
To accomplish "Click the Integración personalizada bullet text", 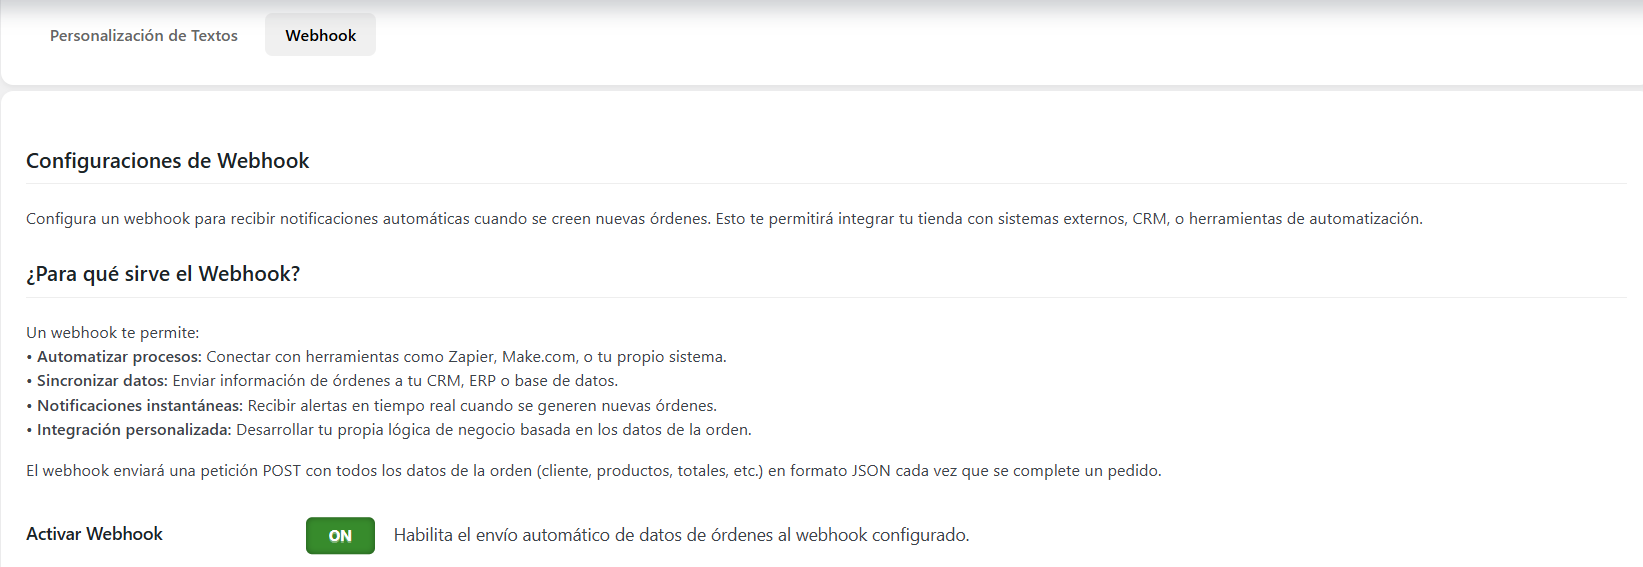I will (389, 430).
